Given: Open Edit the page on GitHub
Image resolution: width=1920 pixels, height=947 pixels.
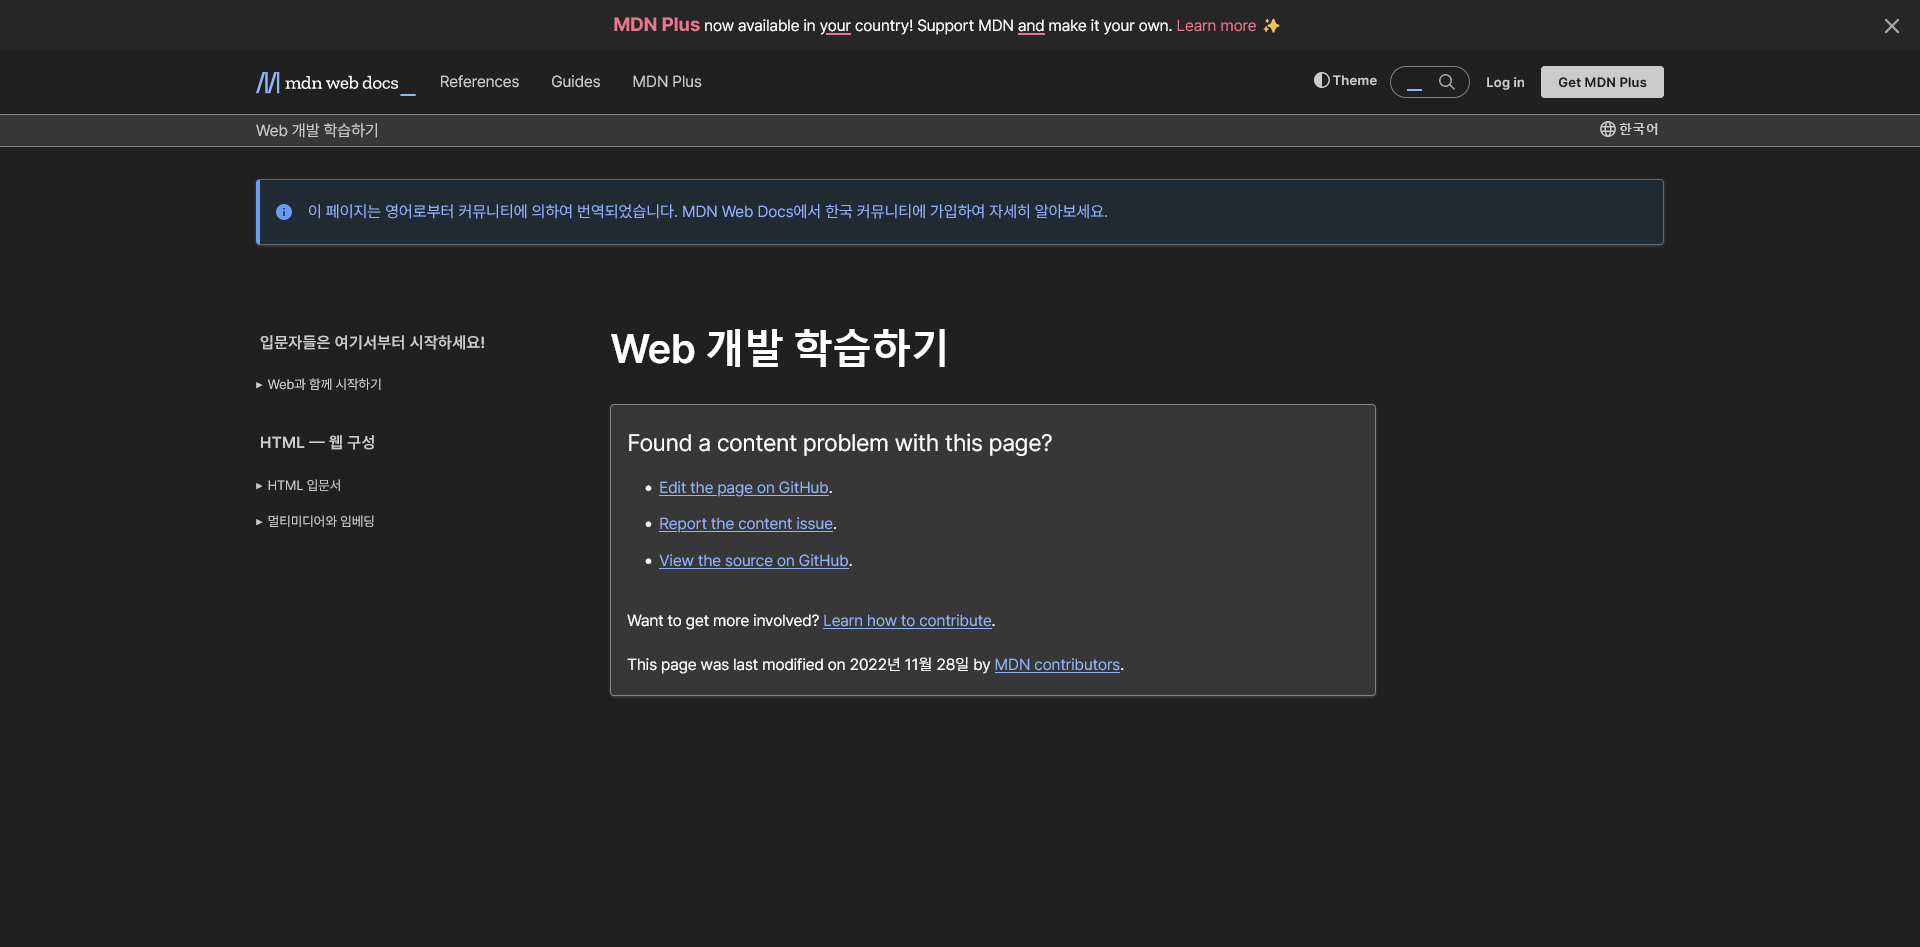Looking at the screenshot, I should coord(743,488).
